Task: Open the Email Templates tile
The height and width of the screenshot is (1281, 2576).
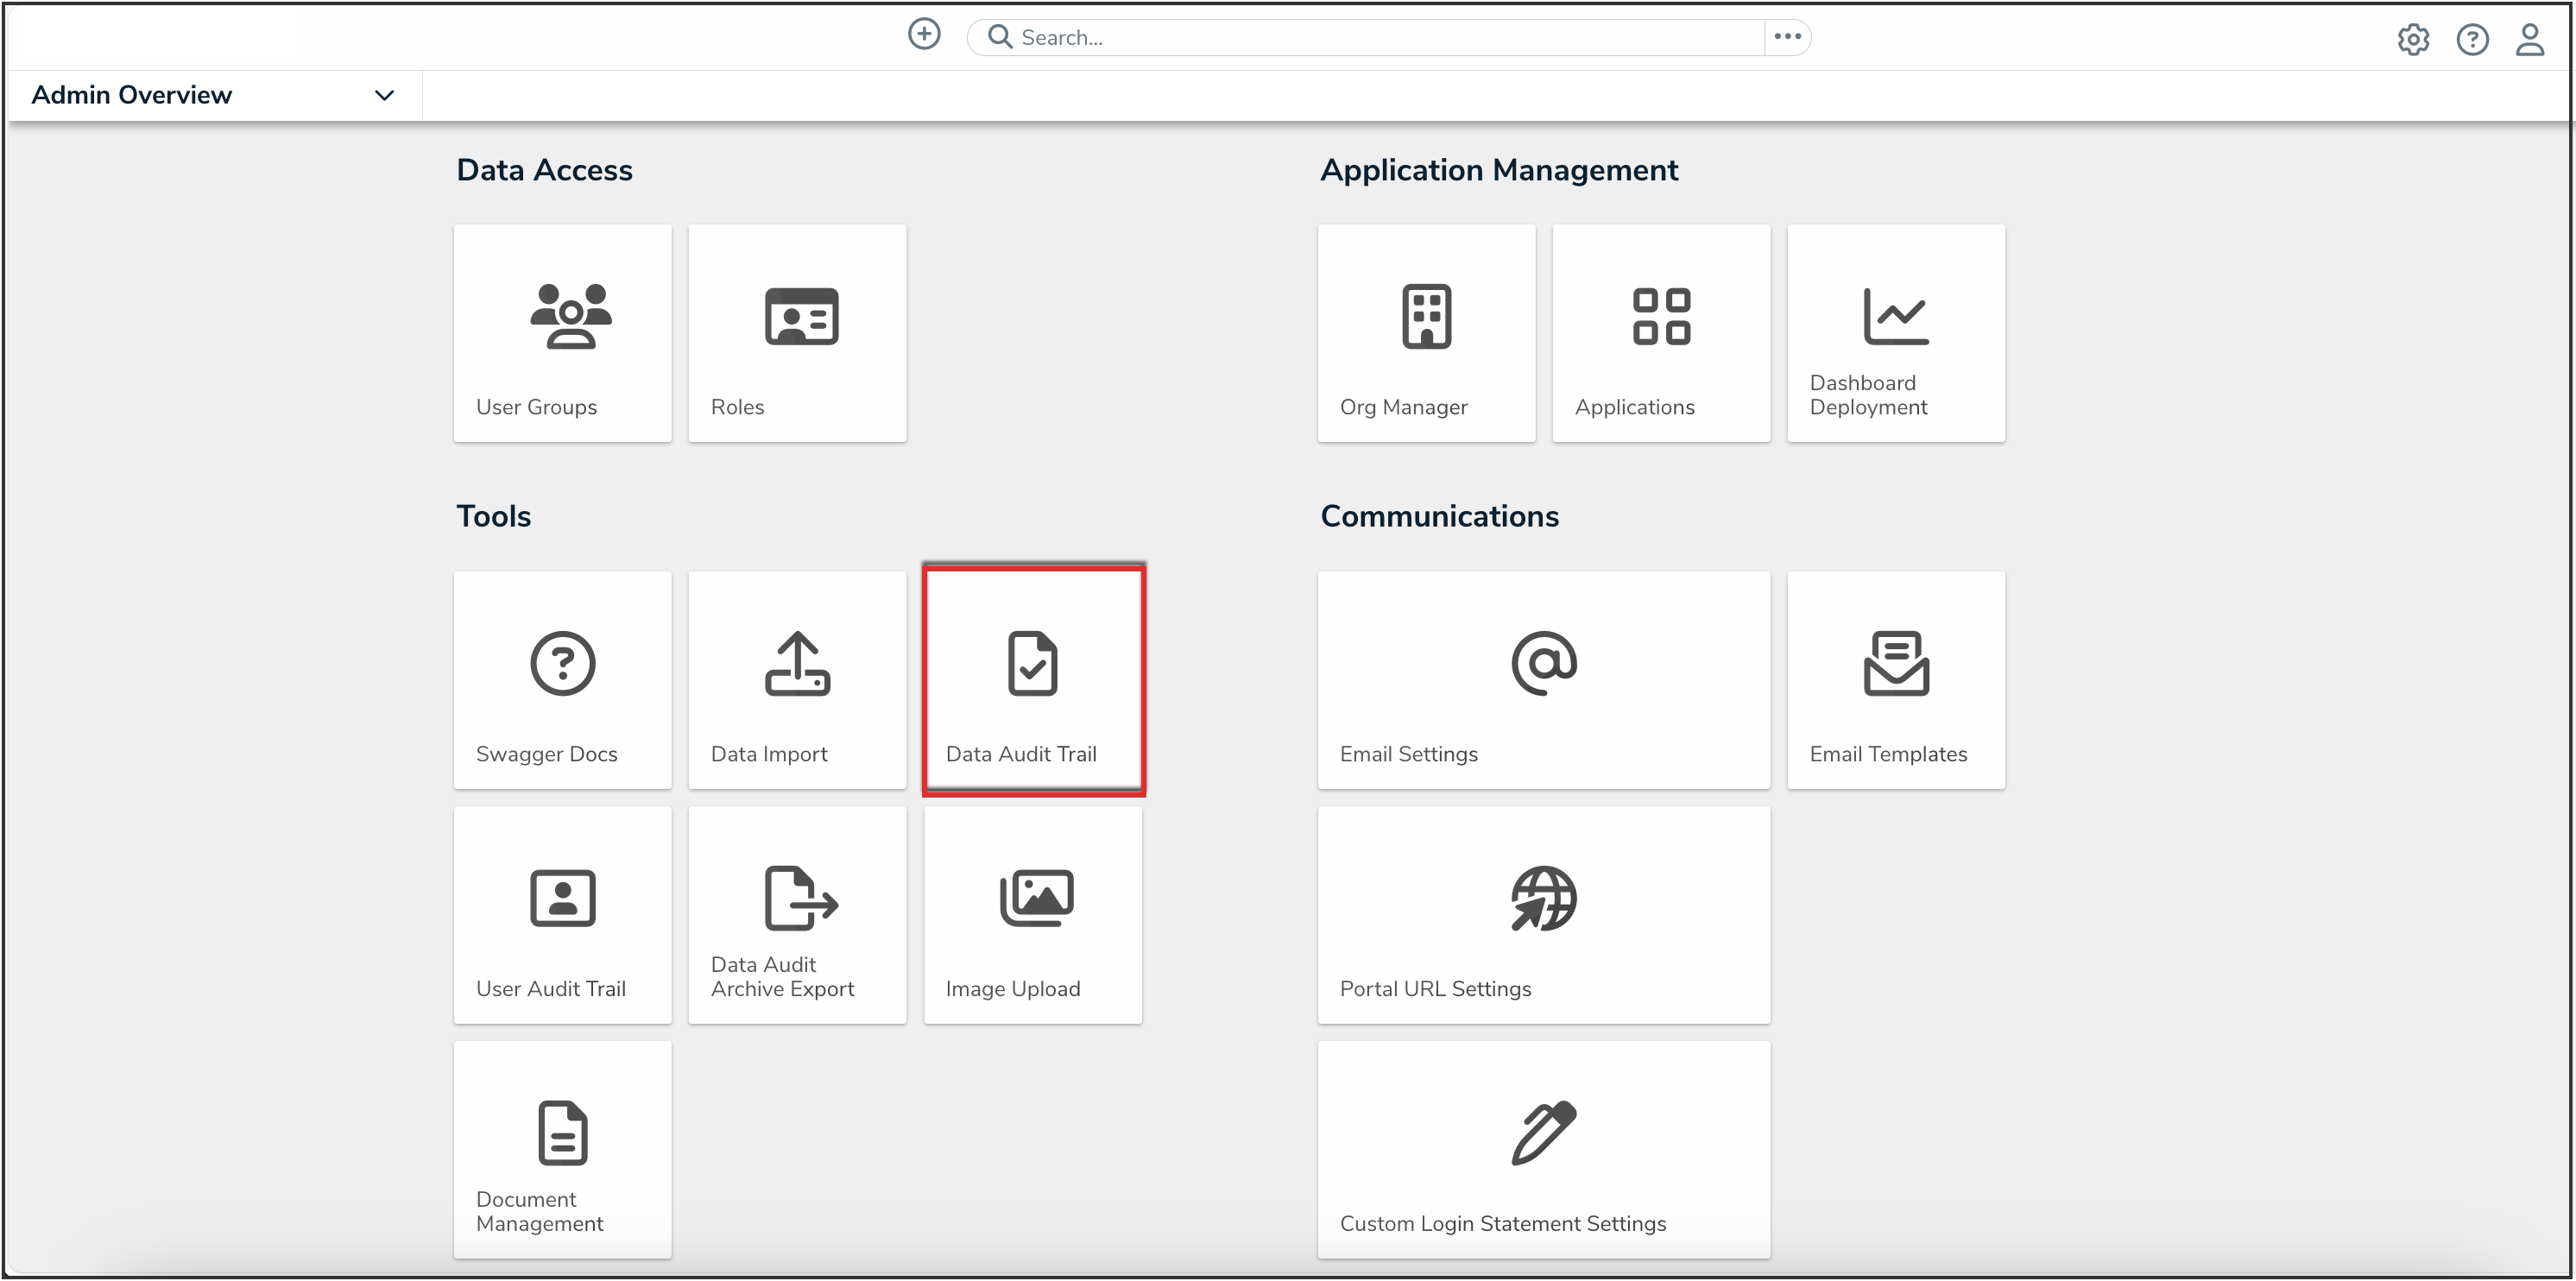Action: point(1895,680)
